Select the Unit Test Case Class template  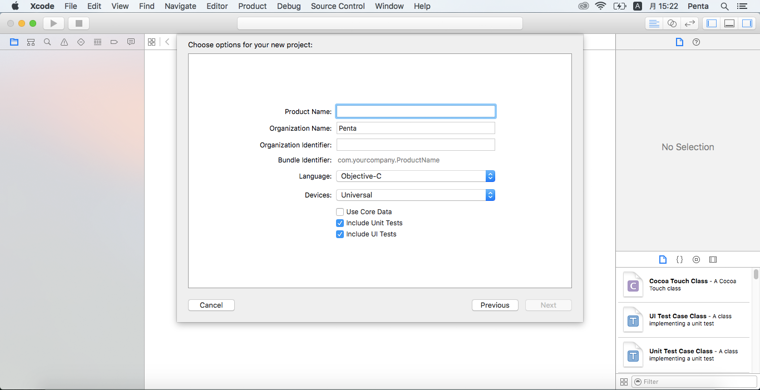pos(684,355)
